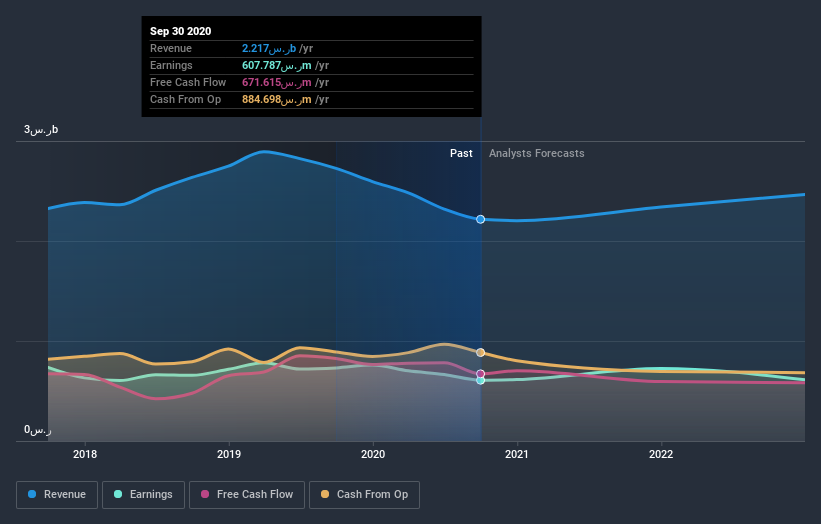The image size is (821, 524).
Task: Click the Analysts Forecasts label
Action: [x=537, y=153]
